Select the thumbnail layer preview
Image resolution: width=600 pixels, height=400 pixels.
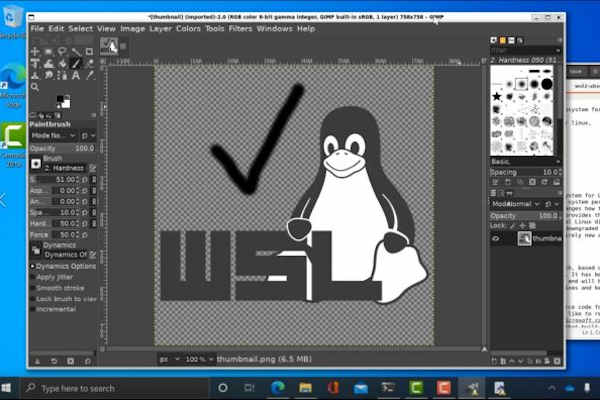pos(524,238)
